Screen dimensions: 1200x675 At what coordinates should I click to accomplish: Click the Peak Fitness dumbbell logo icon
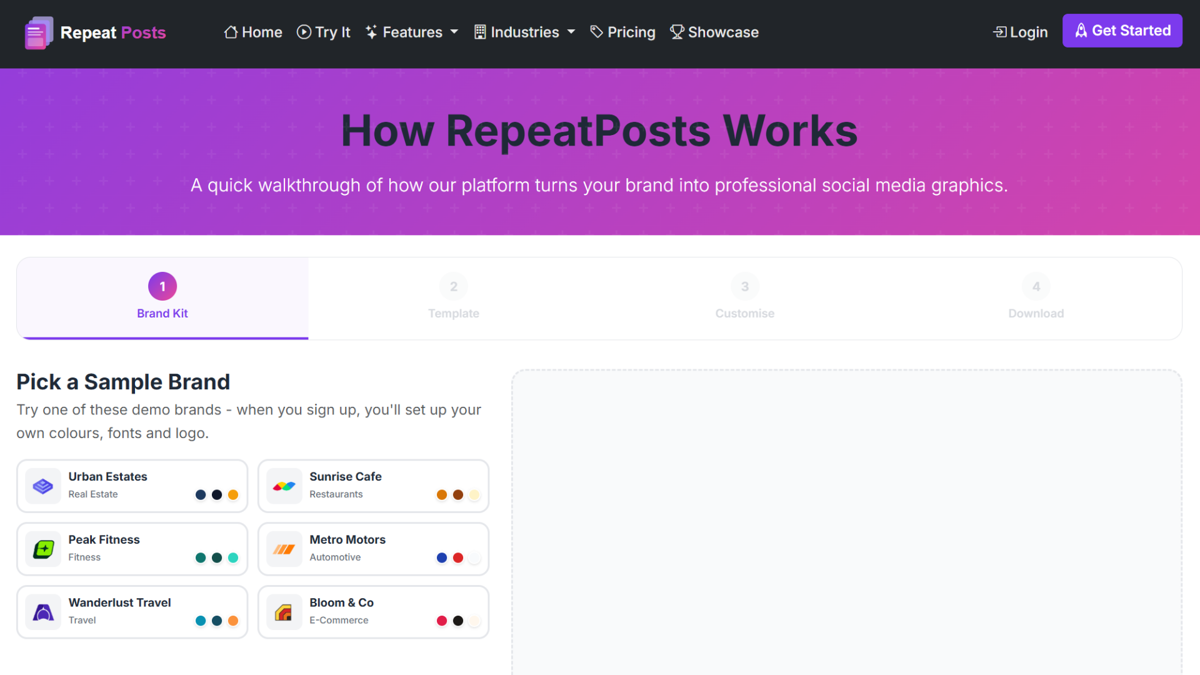pyautogui.click(x=42, y=548)
